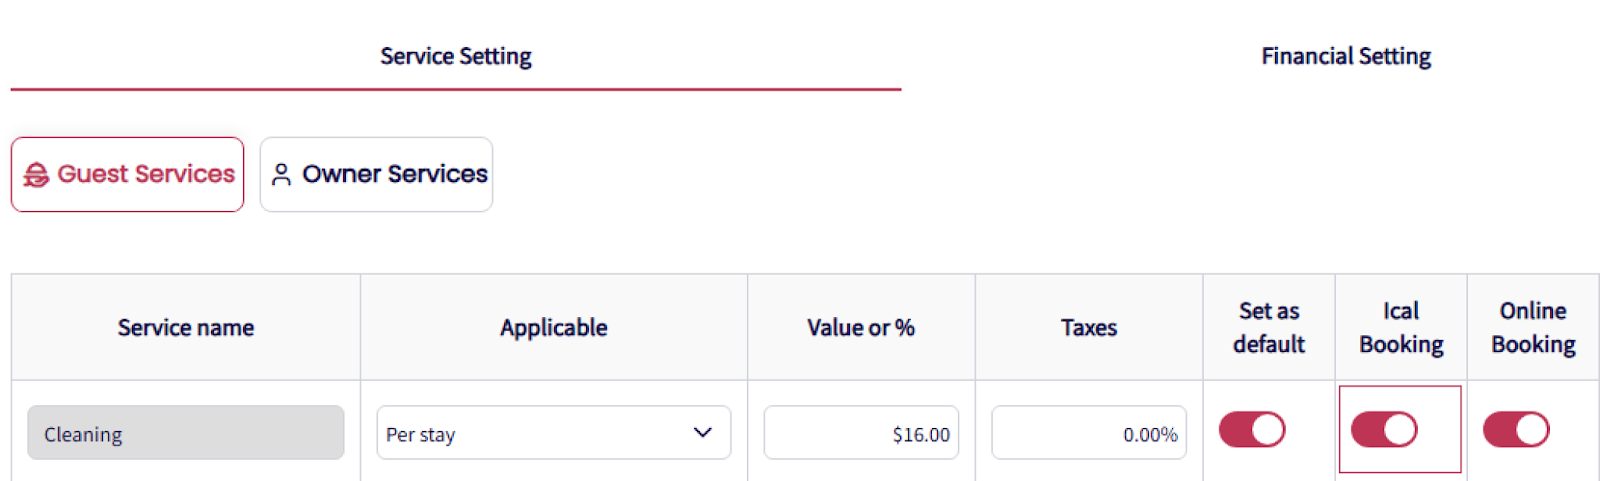Open the Per stay applicable dropdown

click(553, 433)
